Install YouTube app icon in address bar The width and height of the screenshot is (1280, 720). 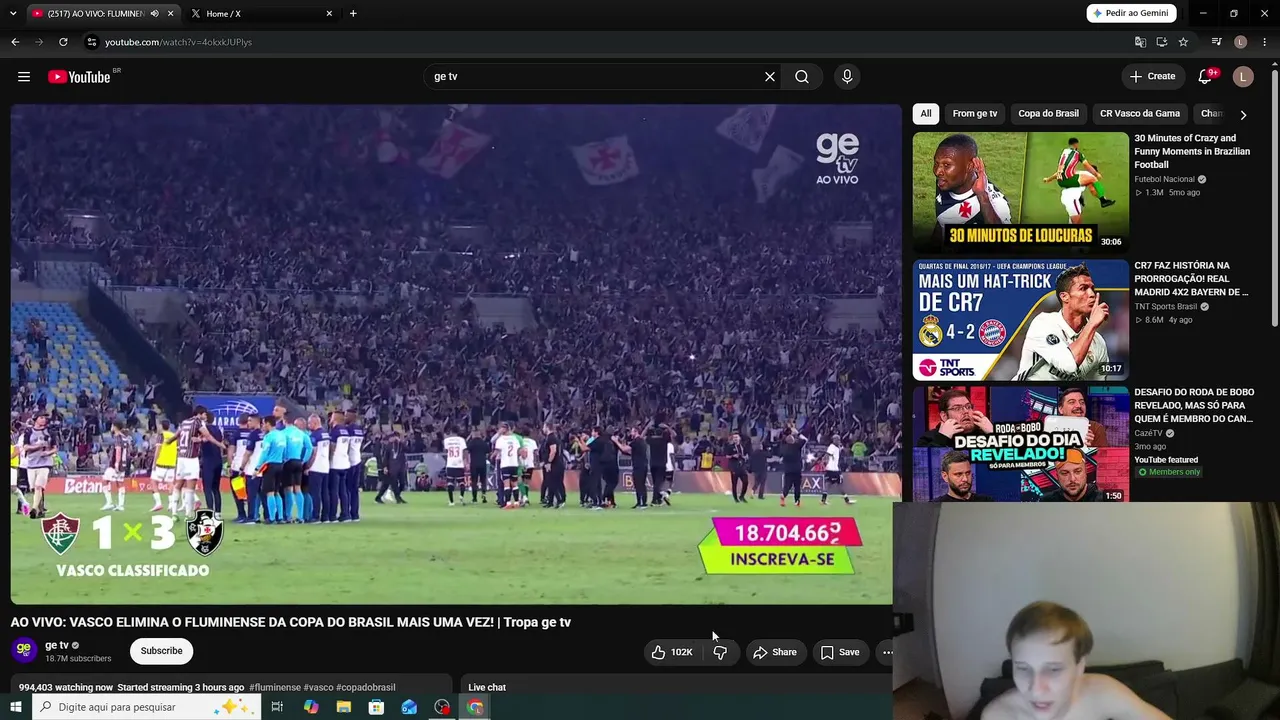tap(1162, 42)
